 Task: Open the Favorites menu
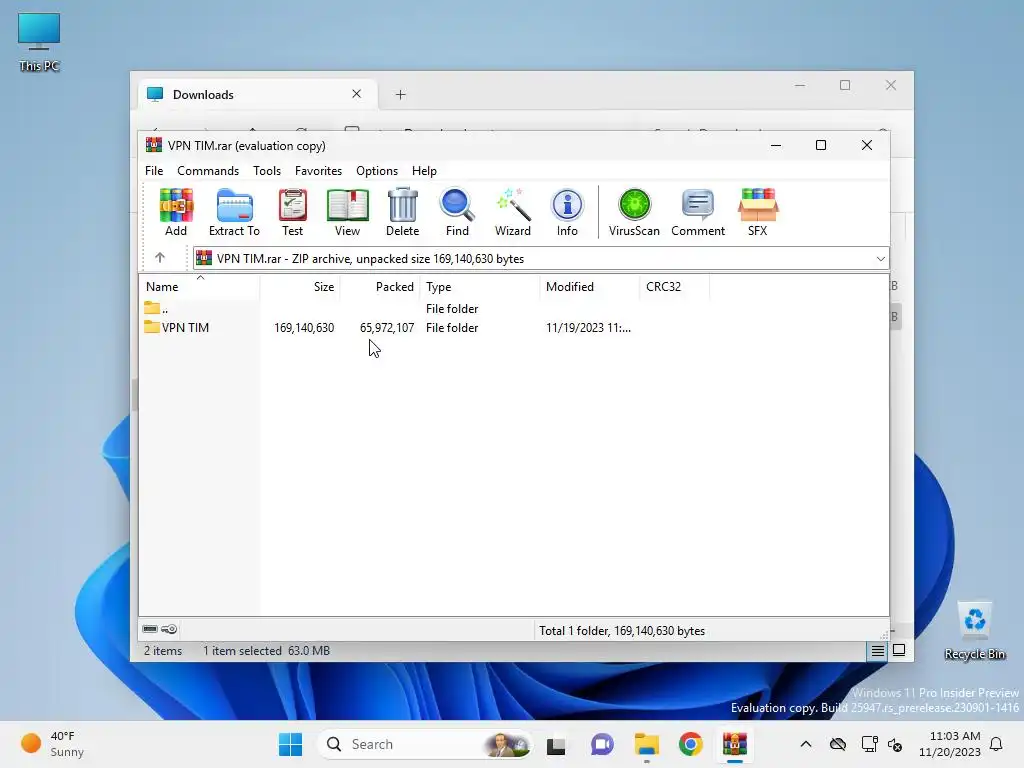[x=318, y=170]
